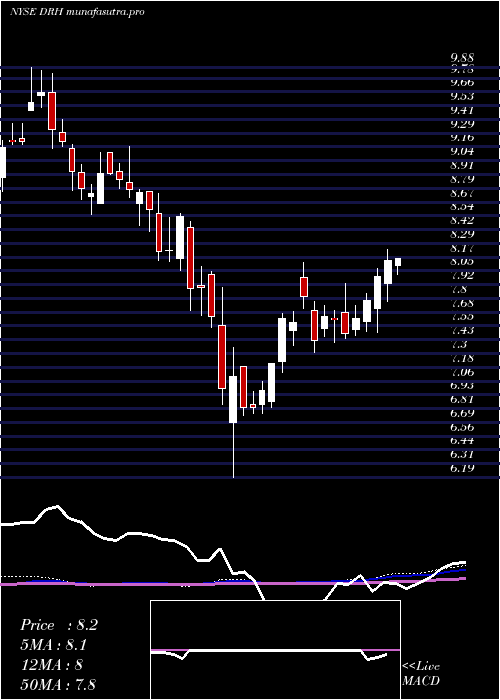This screenshot has height=700, width=500.
Task: Choose the 8.54 price level
Action: [462, 206]
